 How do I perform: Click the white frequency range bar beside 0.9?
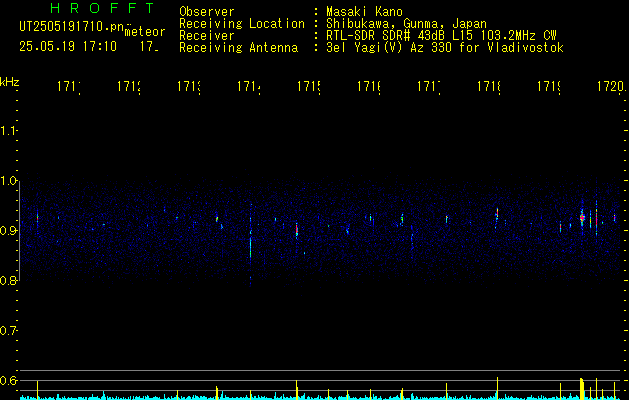20,231
